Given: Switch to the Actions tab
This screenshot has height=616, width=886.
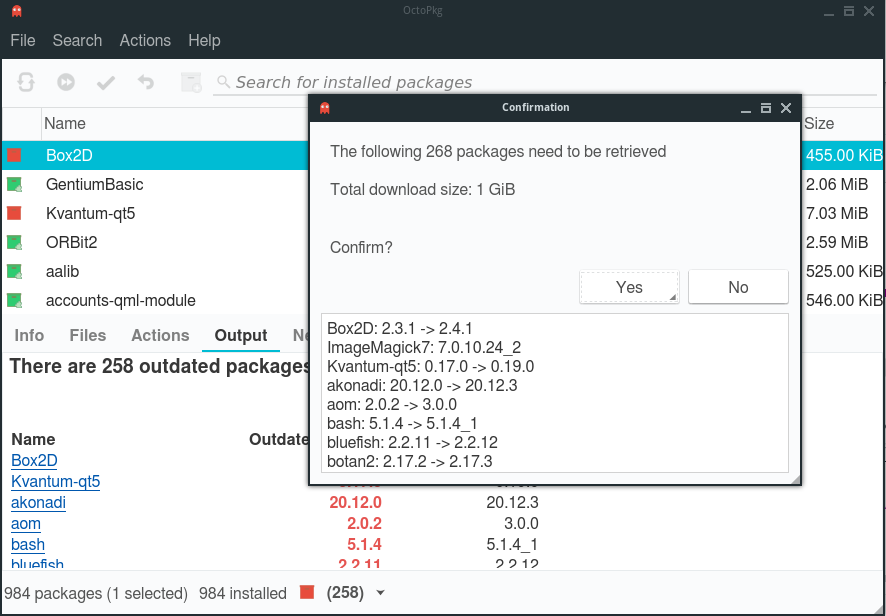Looking at the screenshot, I should click(160, 335).
